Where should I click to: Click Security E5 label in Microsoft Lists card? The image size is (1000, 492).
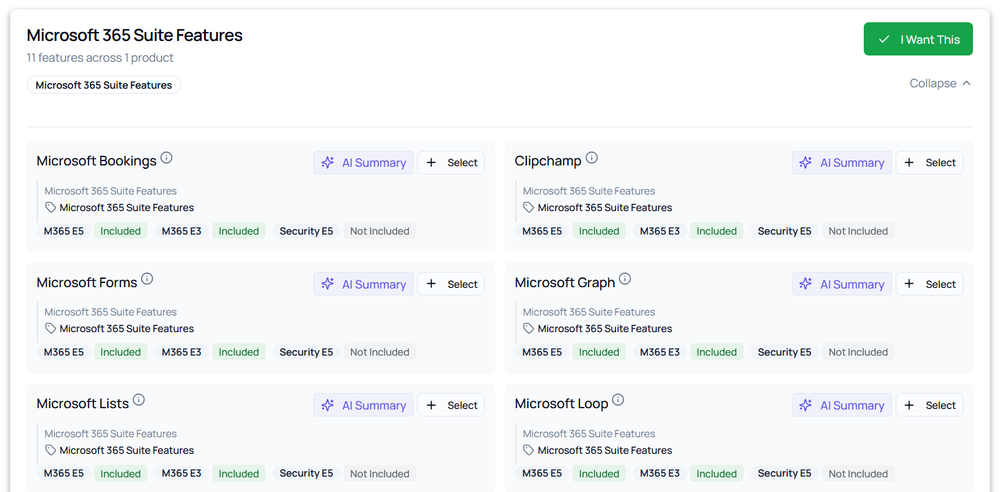pyautogui.click(x=306, y=473)
